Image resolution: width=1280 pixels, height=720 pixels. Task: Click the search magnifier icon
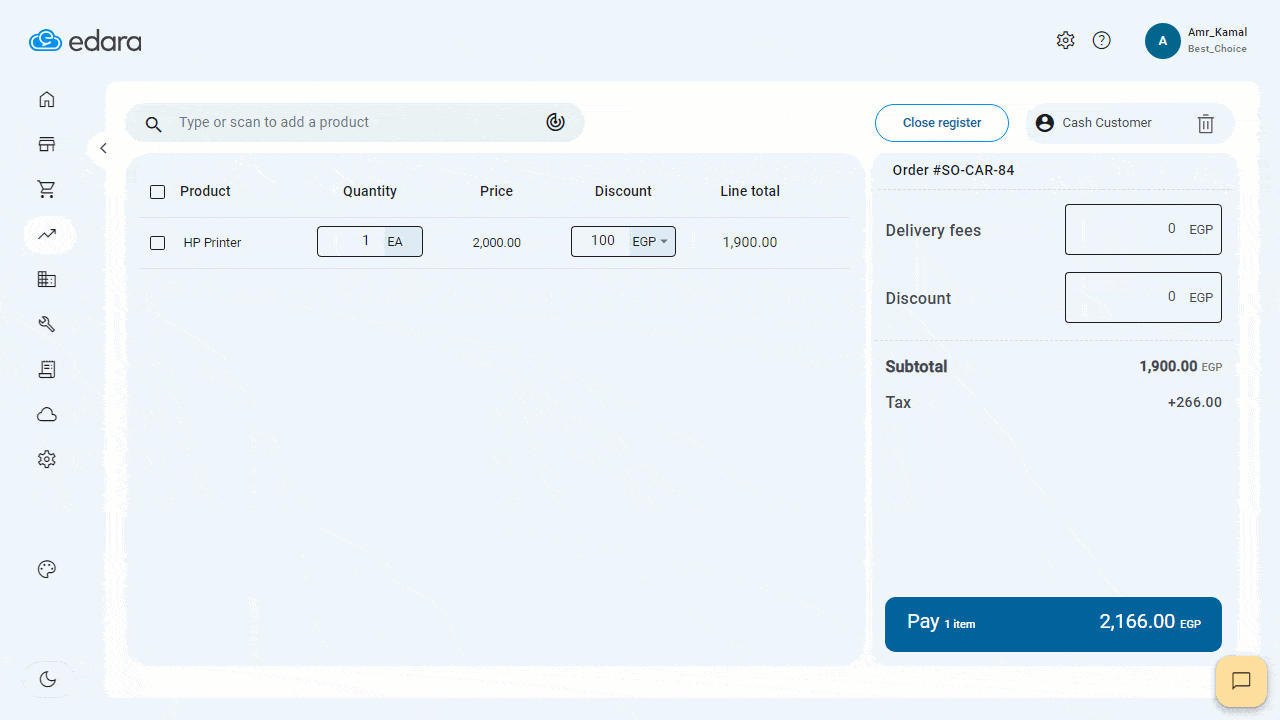pyautogui.click(x=153, y=123)
